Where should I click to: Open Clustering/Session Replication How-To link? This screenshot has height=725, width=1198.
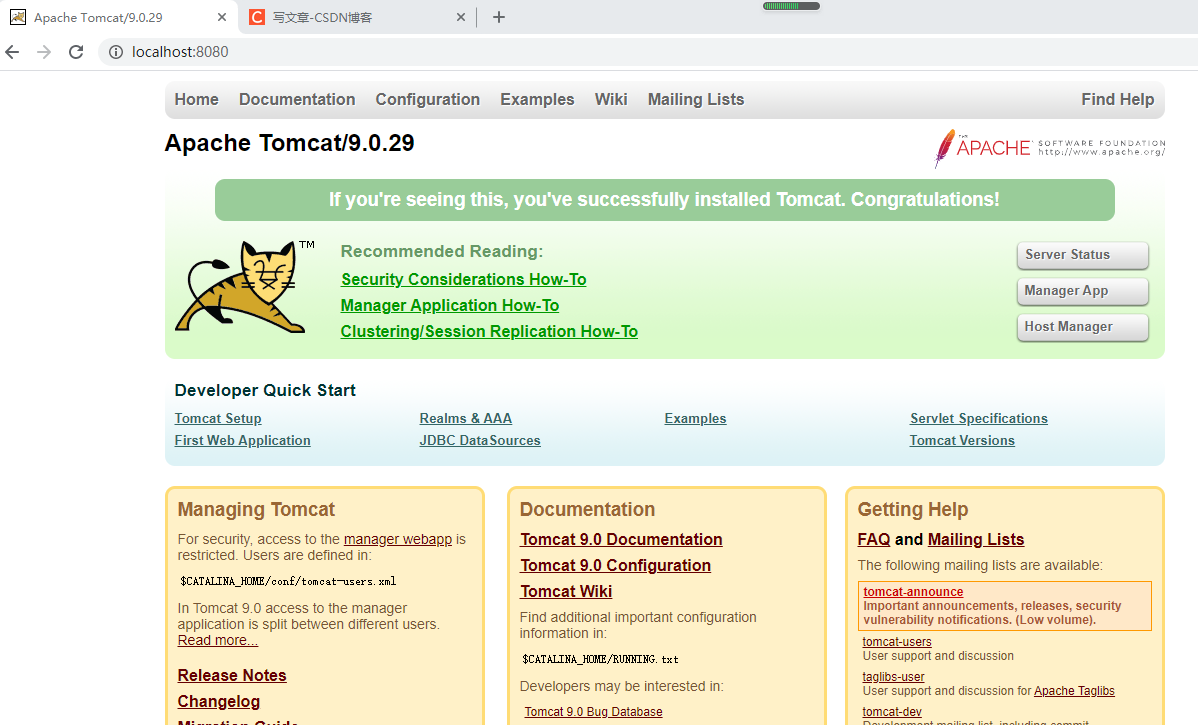(489, 332)
